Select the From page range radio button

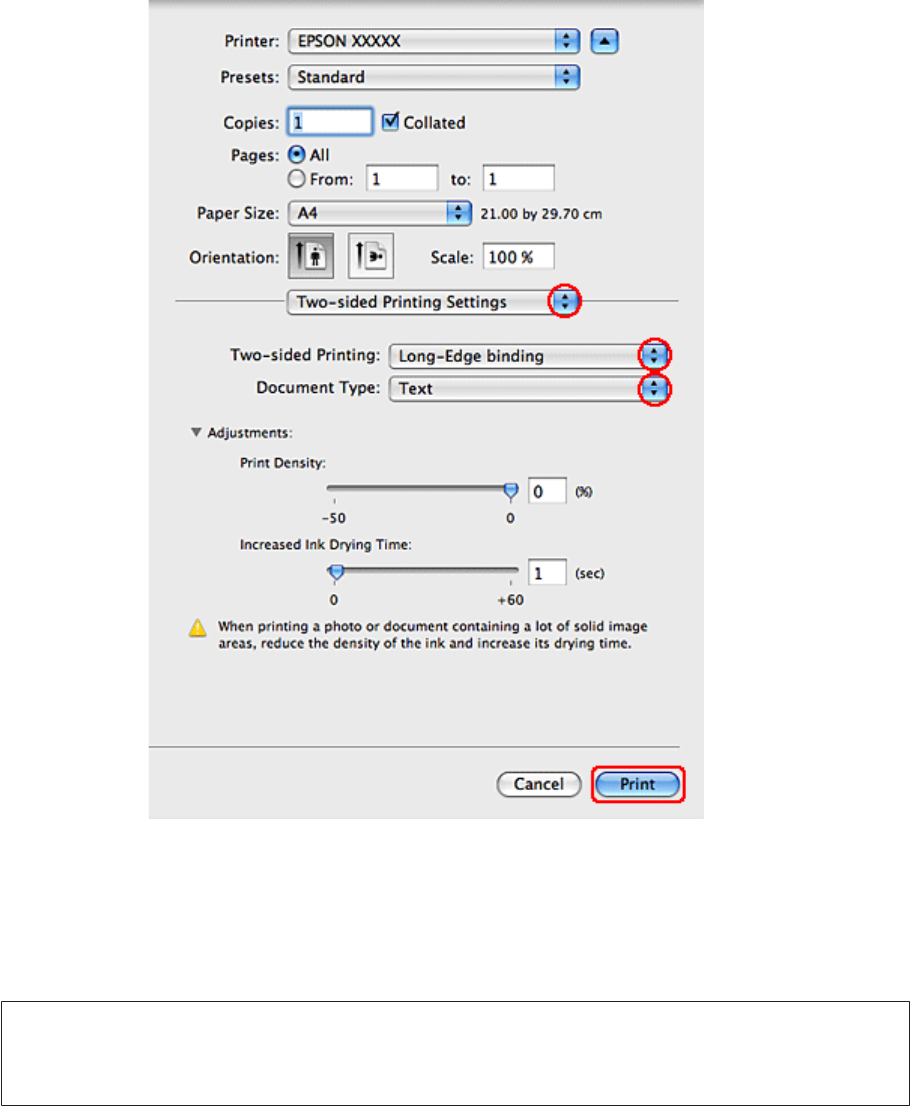pyautogui.click(x=297, y=179)
